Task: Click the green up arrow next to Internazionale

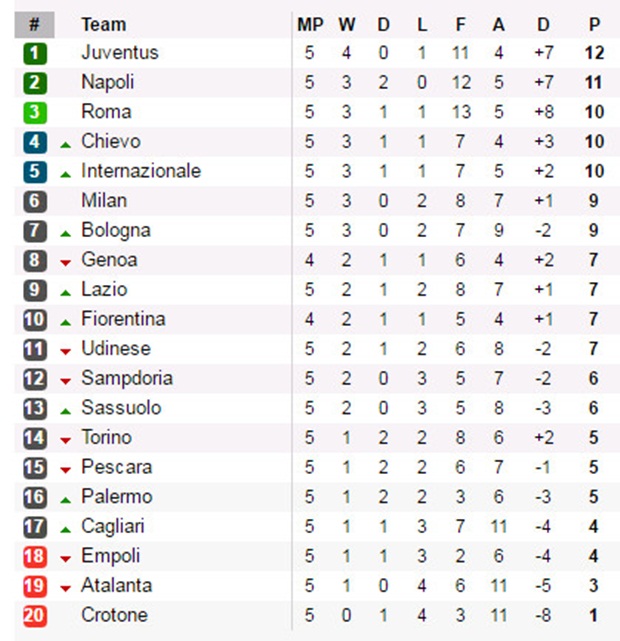Action: click(65, 175)
